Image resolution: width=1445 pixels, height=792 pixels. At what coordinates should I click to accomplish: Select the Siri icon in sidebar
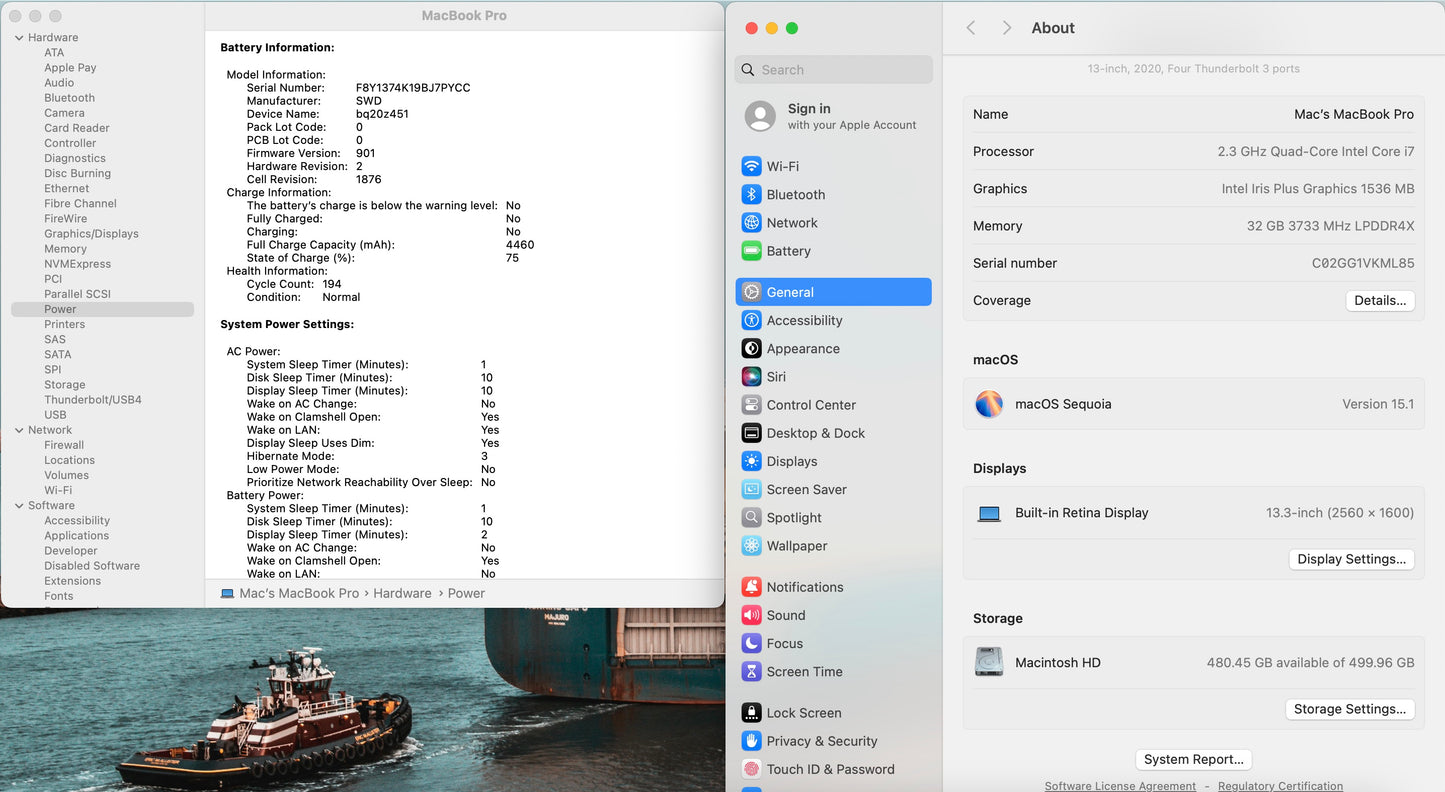751,377
